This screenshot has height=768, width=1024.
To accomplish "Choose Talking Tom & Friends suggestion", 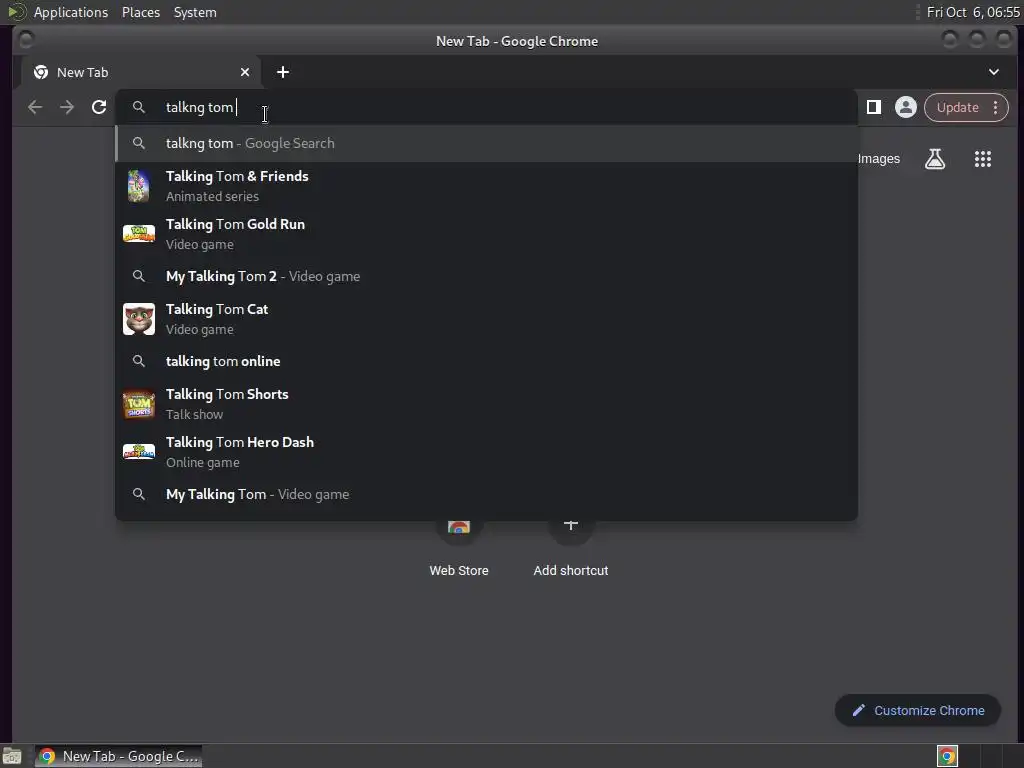I will tap(487, 186).
